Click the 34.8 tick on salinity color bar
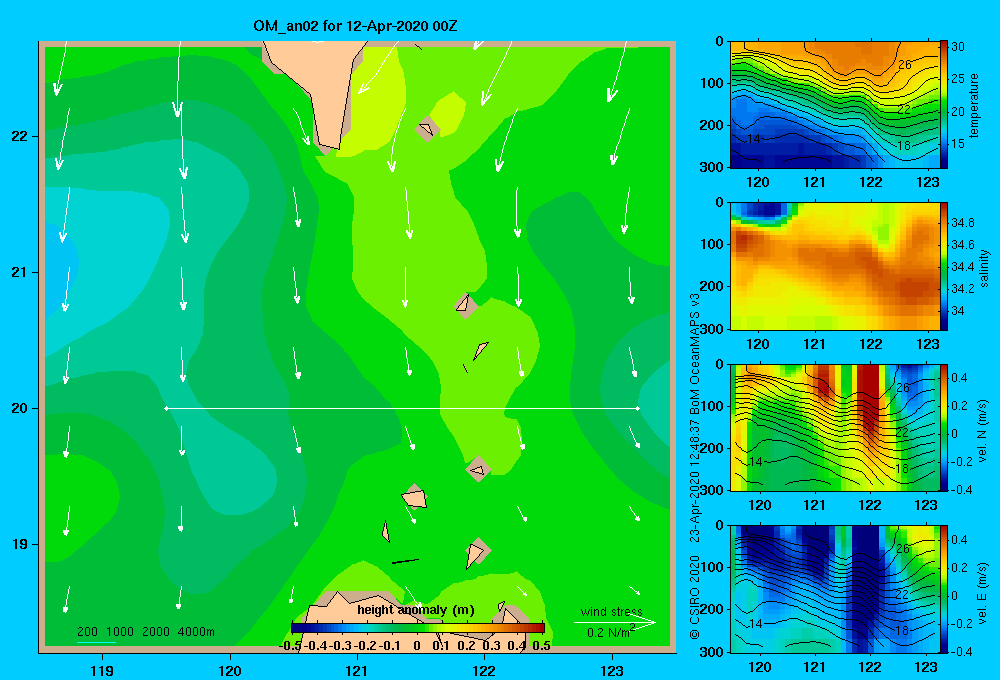Screen dimensions: 1000x680 pos(962,223)
